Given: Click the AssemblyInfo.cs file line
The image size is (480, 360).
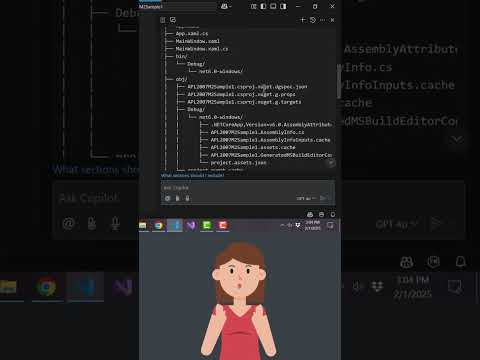Looking at the screenshot, I should pyautogui.click(x=257, y=132).
